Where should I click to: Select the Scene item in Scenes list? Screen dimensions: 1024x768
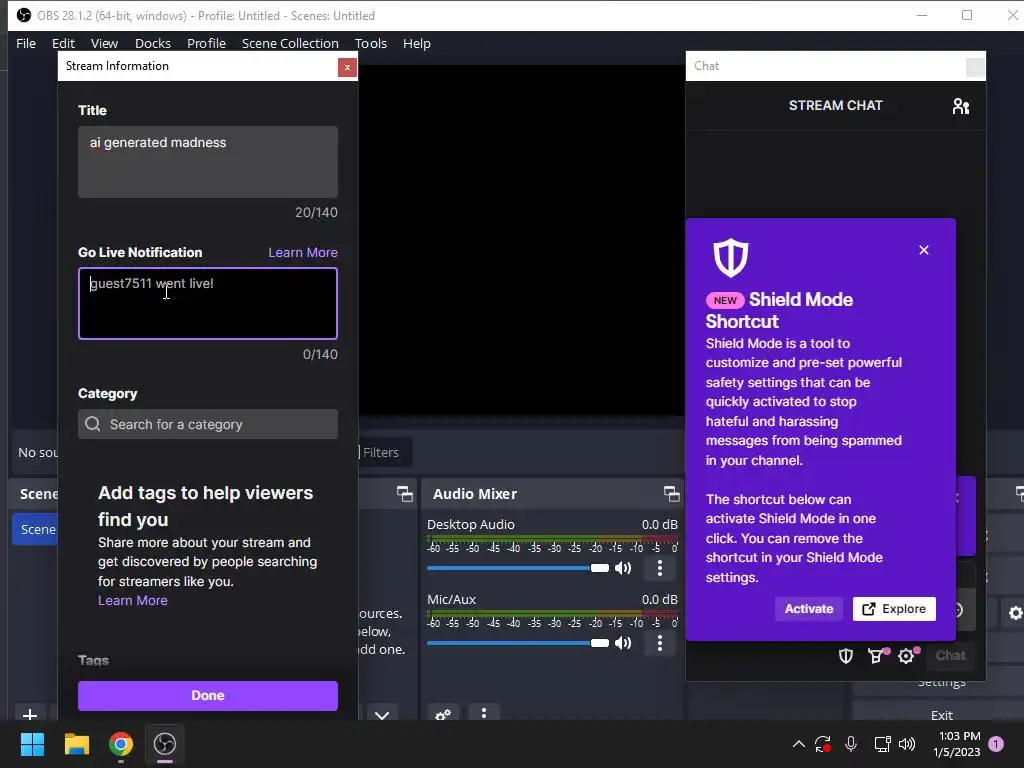pos(35,530)
